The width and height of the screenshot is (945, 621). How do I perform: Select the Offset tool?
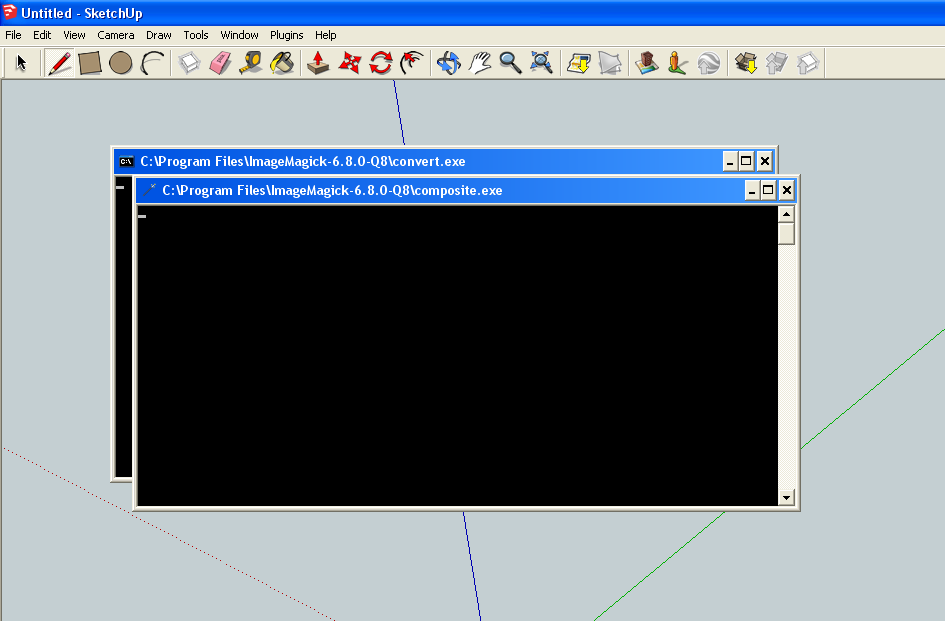tap(412, 63)
